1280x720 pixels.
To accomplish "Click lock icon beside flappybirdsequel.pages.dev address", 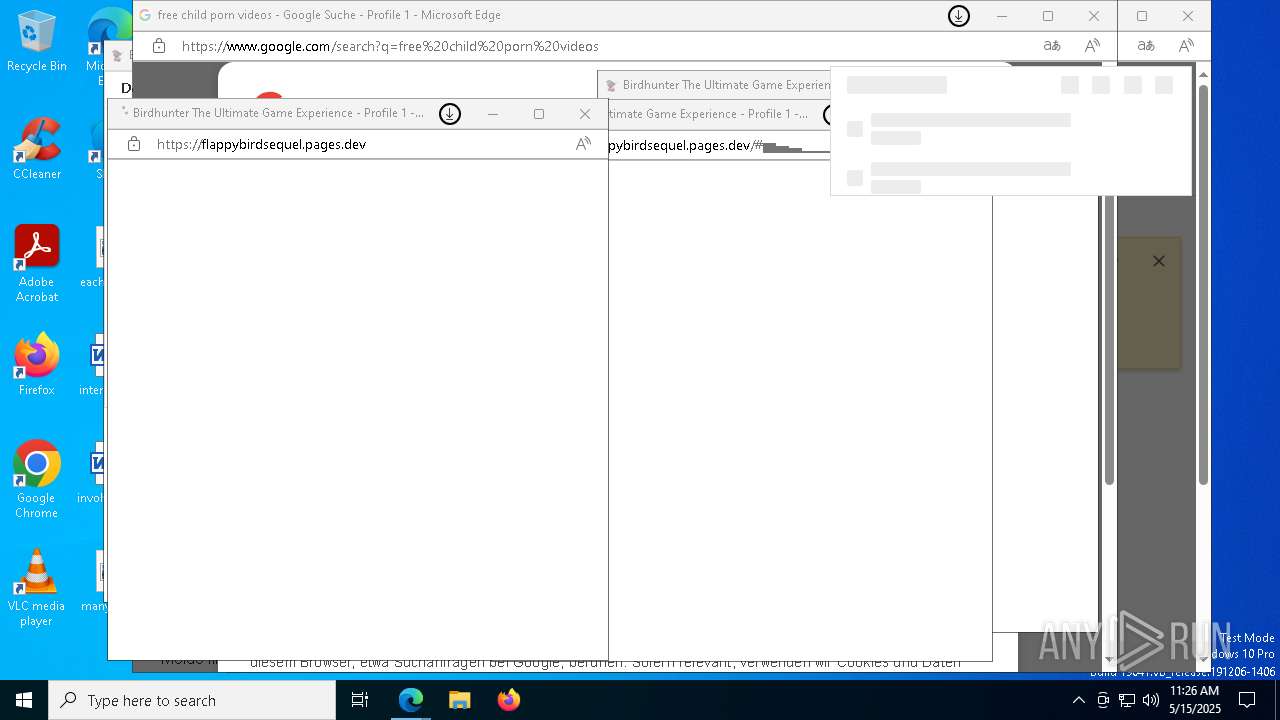I will tap(134, 144).
